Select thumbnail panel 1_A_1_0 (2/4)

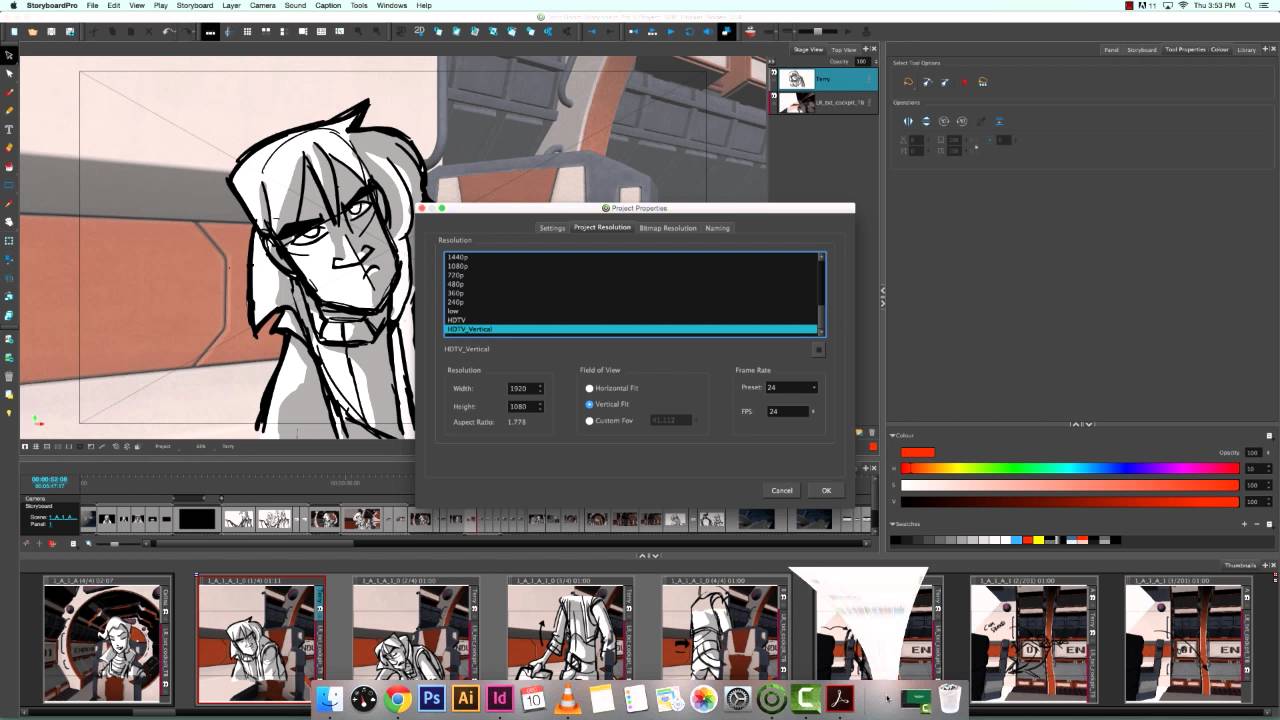[414, 641]
